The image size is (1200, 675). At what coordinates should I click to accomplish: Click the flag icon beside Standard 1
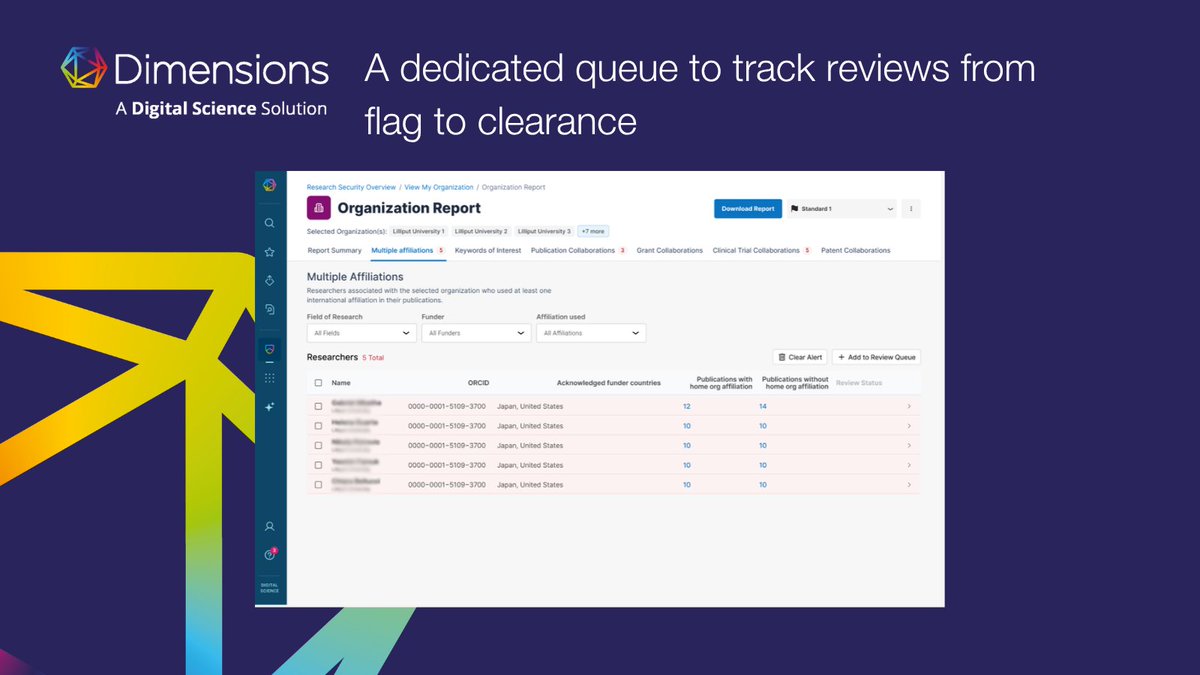click(x=796, y=209)
